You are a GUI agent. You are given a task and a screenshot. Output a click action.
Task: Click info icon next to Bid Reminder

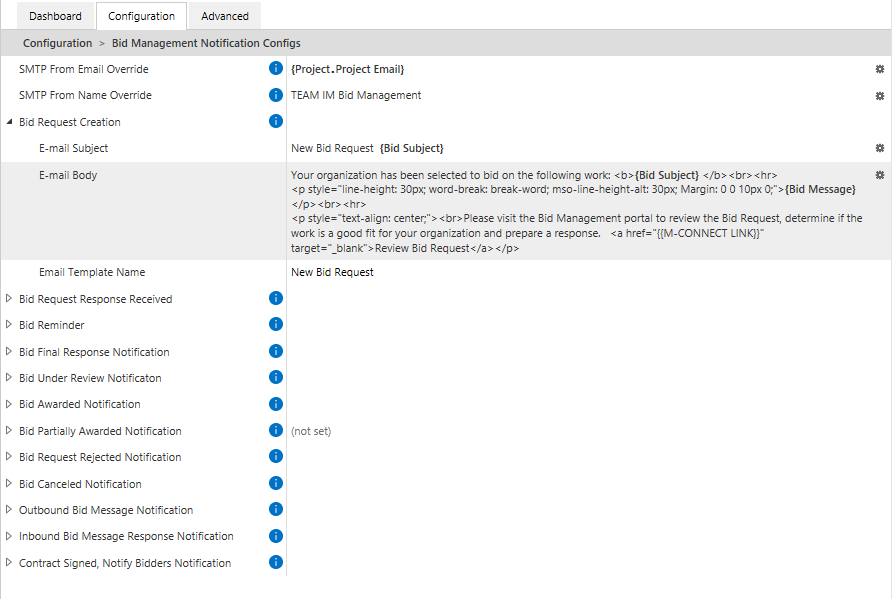(x=276, y=325)
